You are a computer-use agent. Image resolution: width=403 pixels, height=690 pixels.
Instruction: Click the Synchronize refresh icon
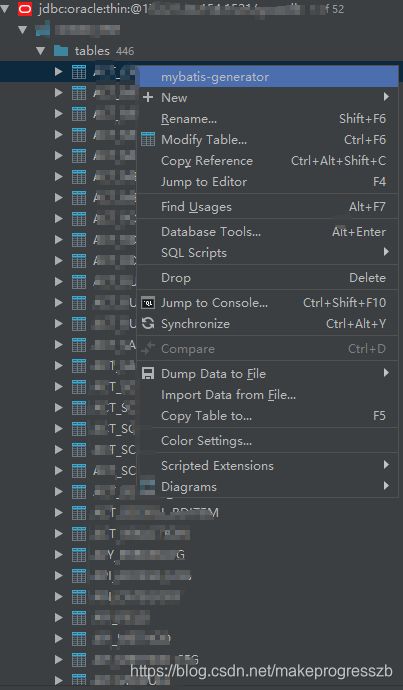click(148, 324)
